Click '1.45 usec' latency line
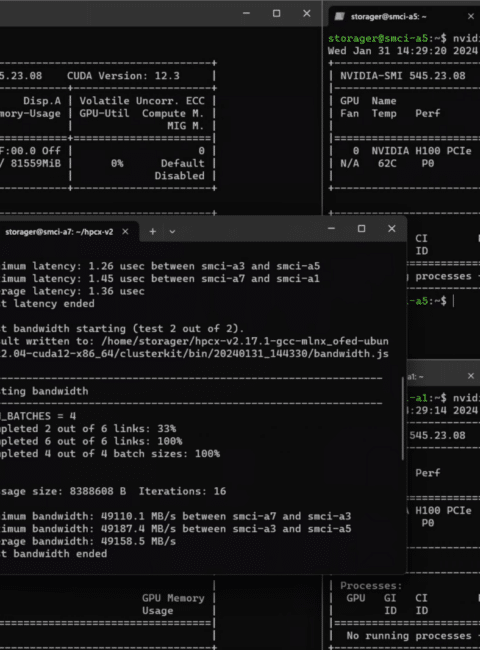The height and width of the screenshot is (650, 480). pos(160,279)
